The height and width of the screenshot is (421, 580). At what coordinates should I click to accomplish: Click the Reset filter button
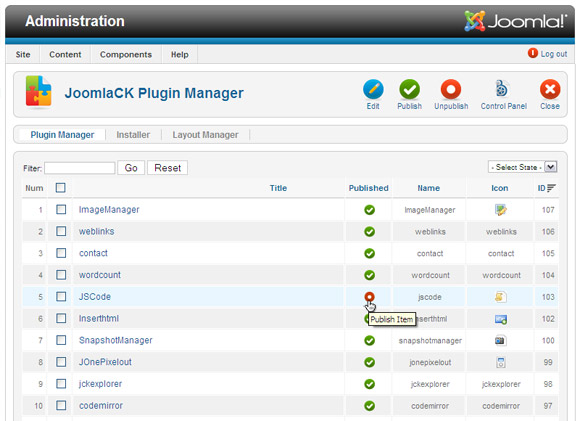click(x=168, y=168)
